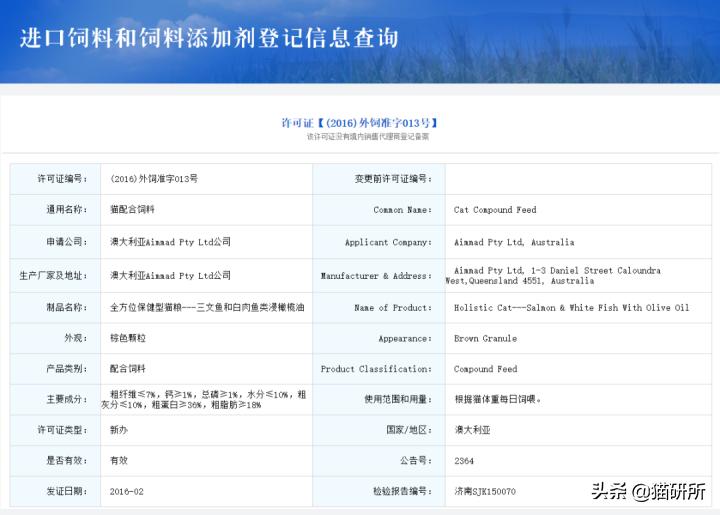Click the Name of Product label
This screenshot has height=515, width=720.
coord(393,308)
